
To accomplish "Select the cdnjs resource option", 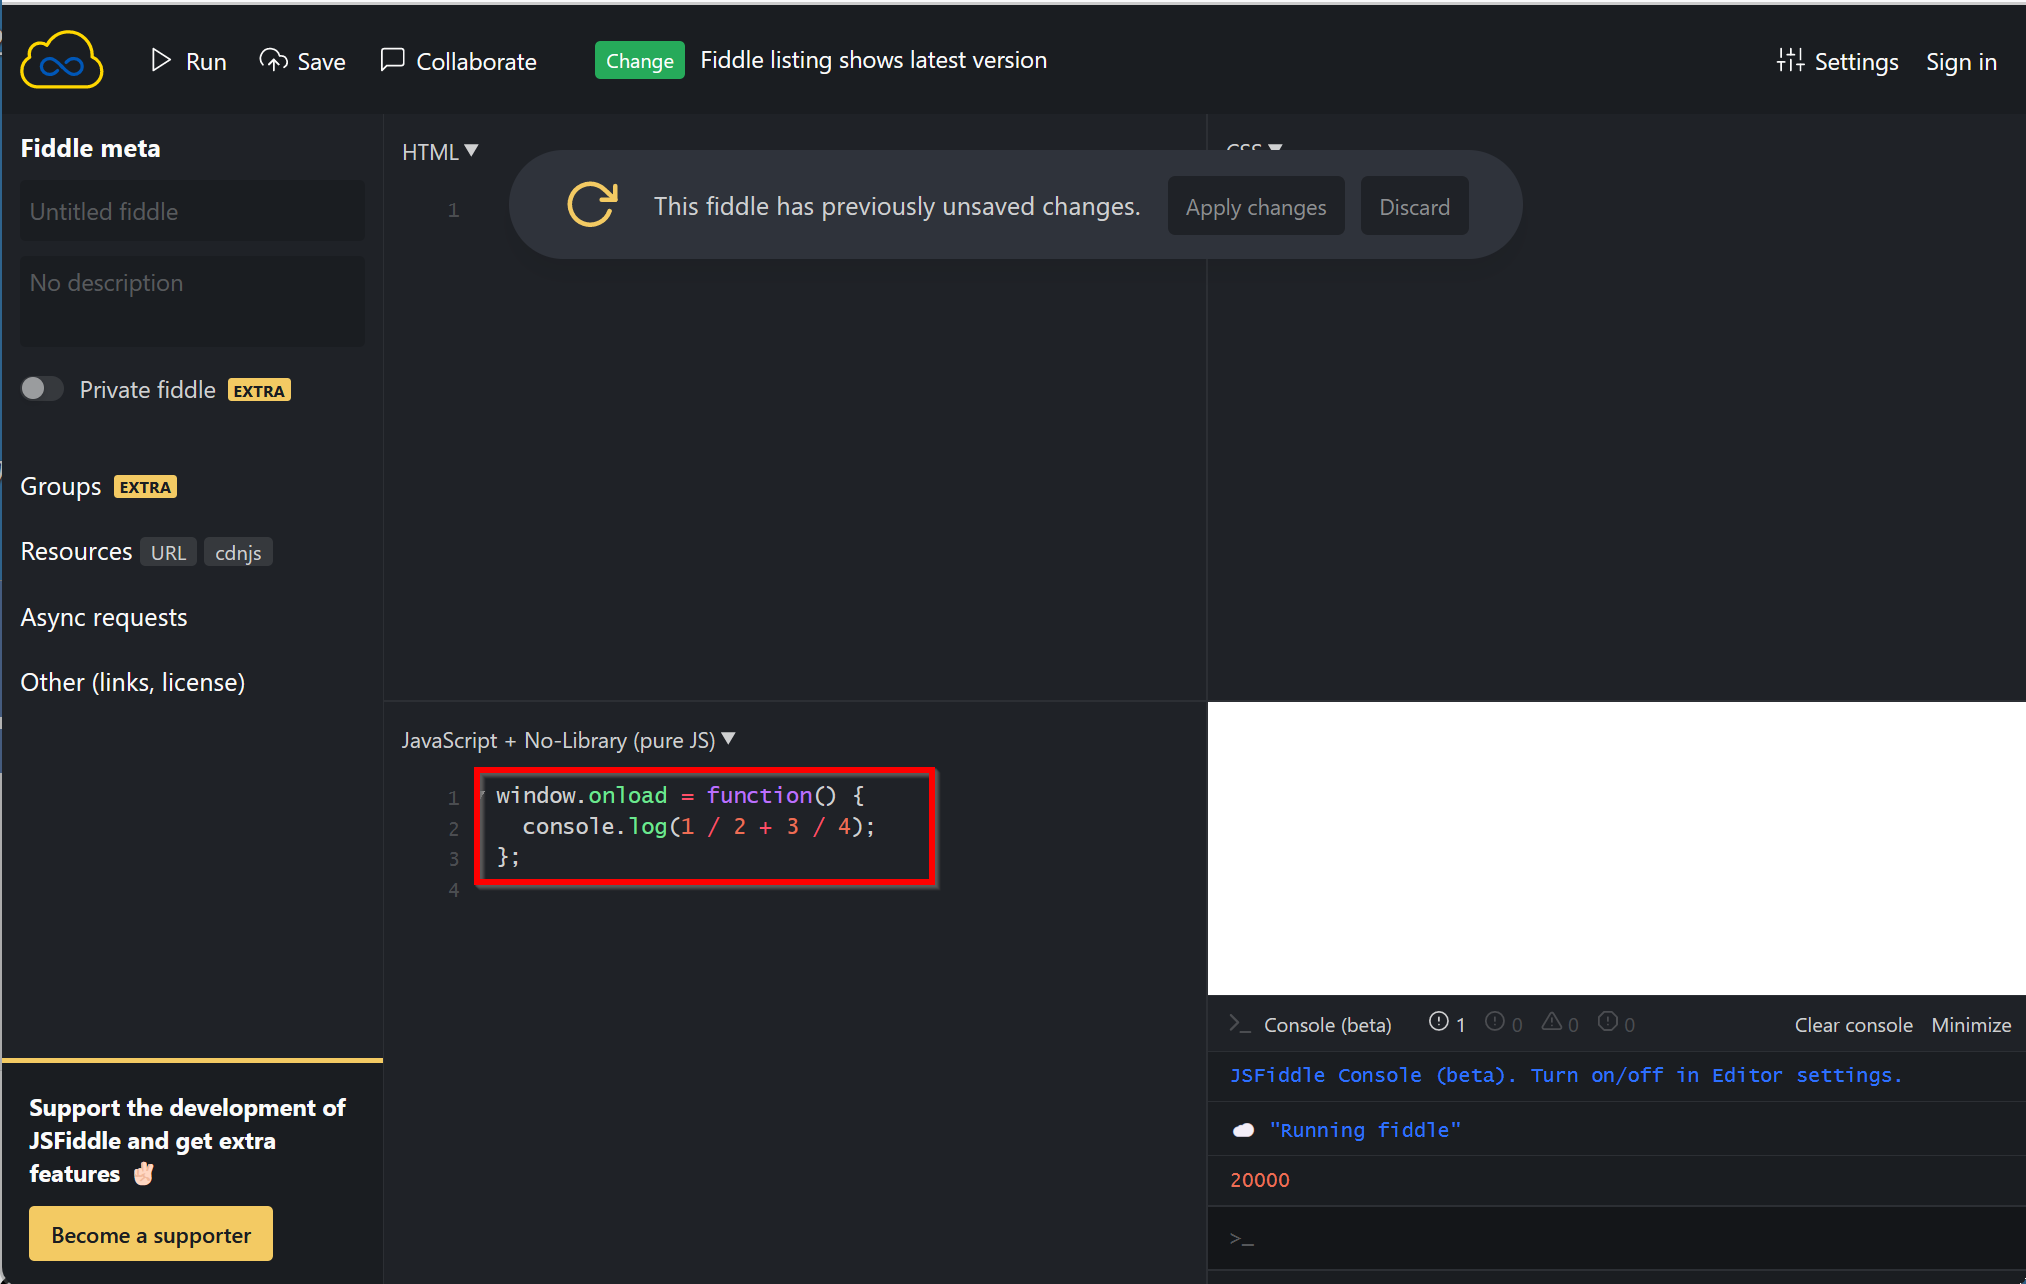I will (238, 552).
